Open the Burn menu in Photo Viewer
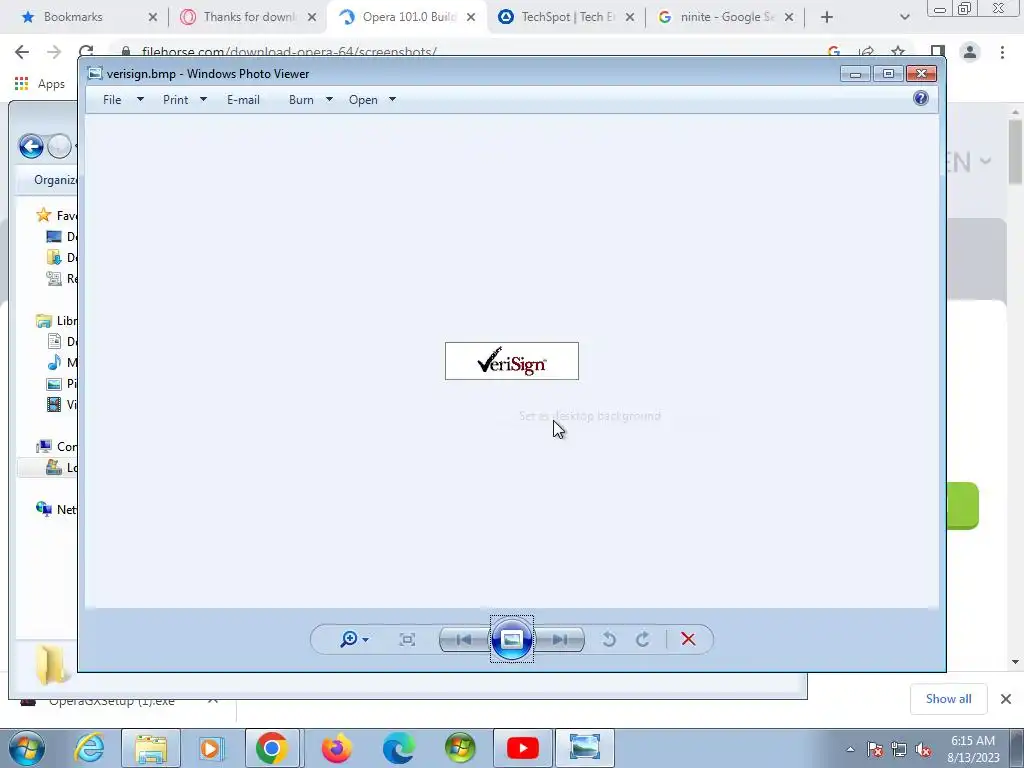1024x768 pixels. pos(301,100)
